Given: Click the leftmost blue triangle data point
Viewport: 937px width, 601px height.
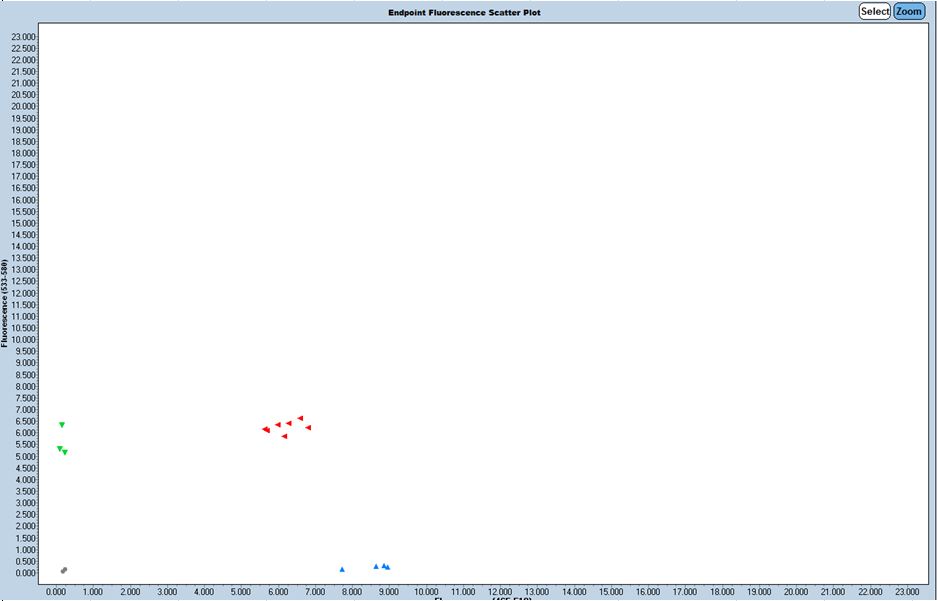Looking at the screenshot, I should tap(342, 569).
